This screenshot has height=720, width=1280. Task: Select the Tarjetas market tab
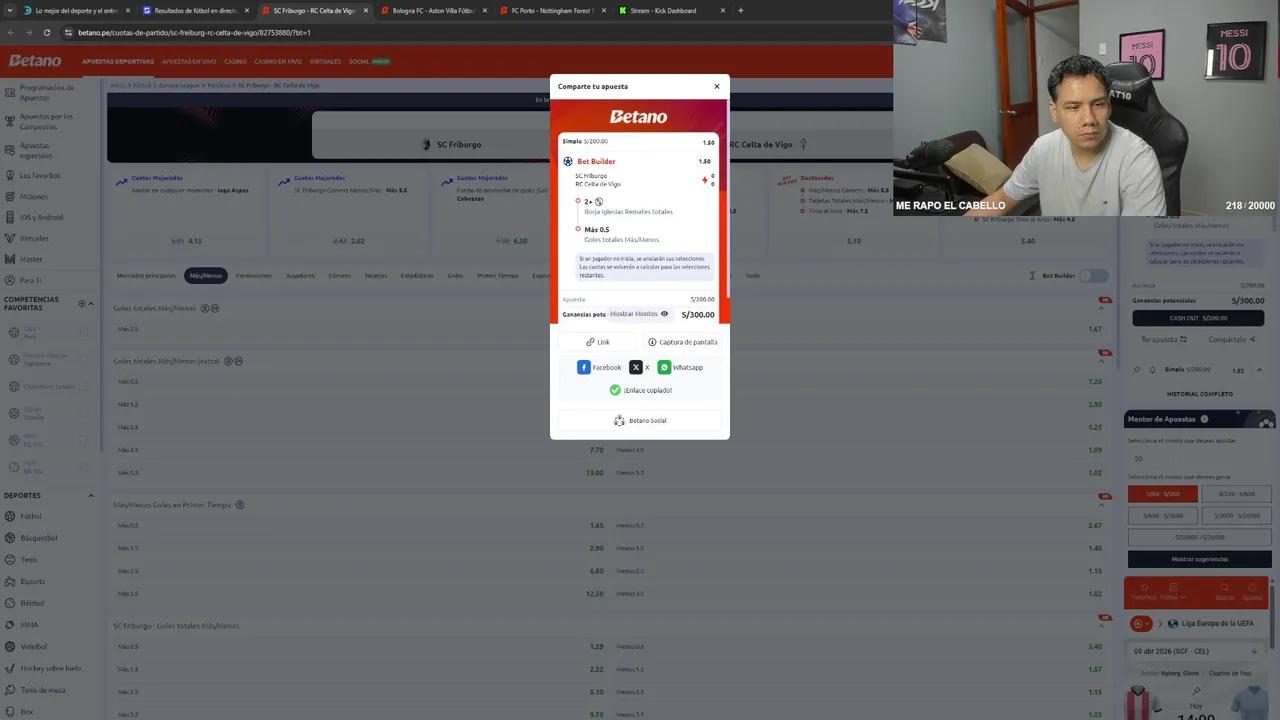(x=375, y=276)
